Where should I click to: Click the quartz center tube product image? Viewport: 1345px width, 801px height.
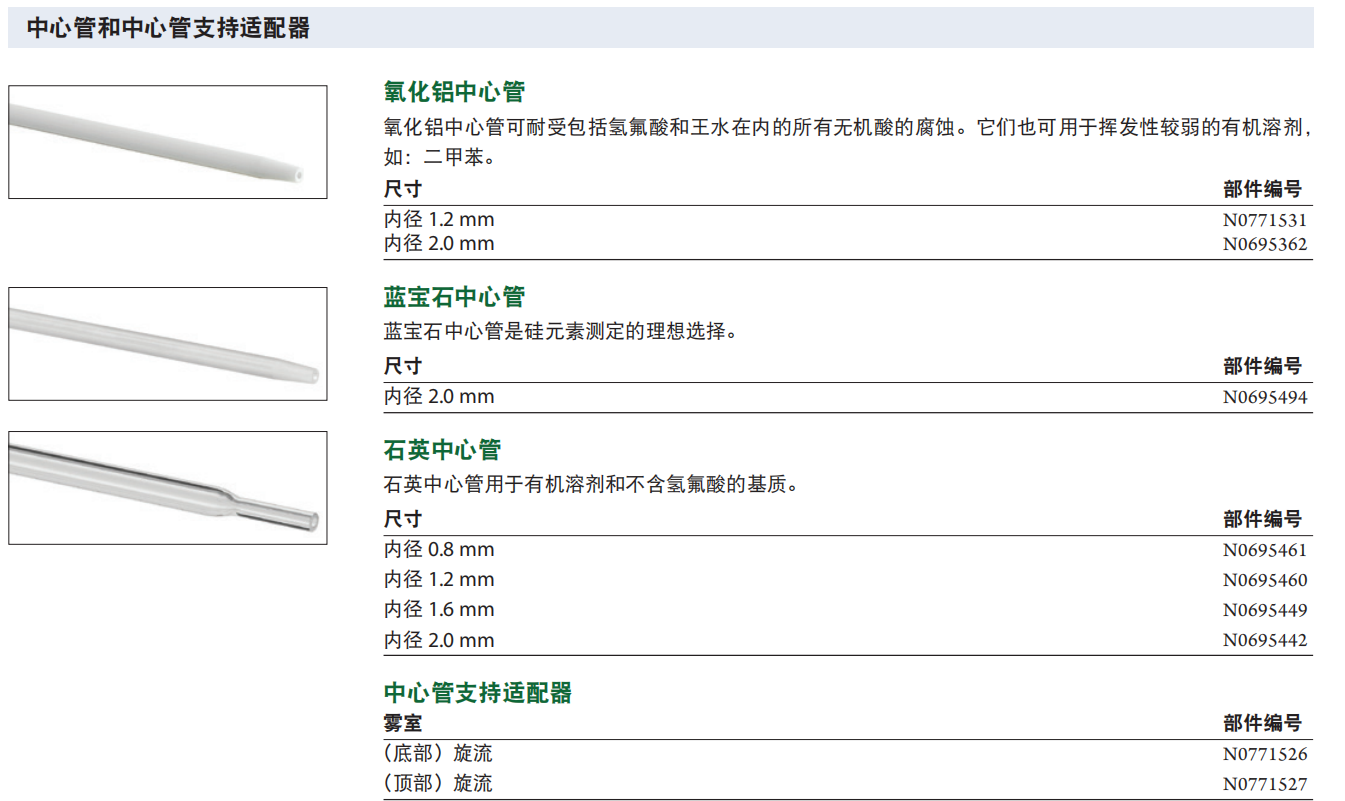tap(167, 488)
